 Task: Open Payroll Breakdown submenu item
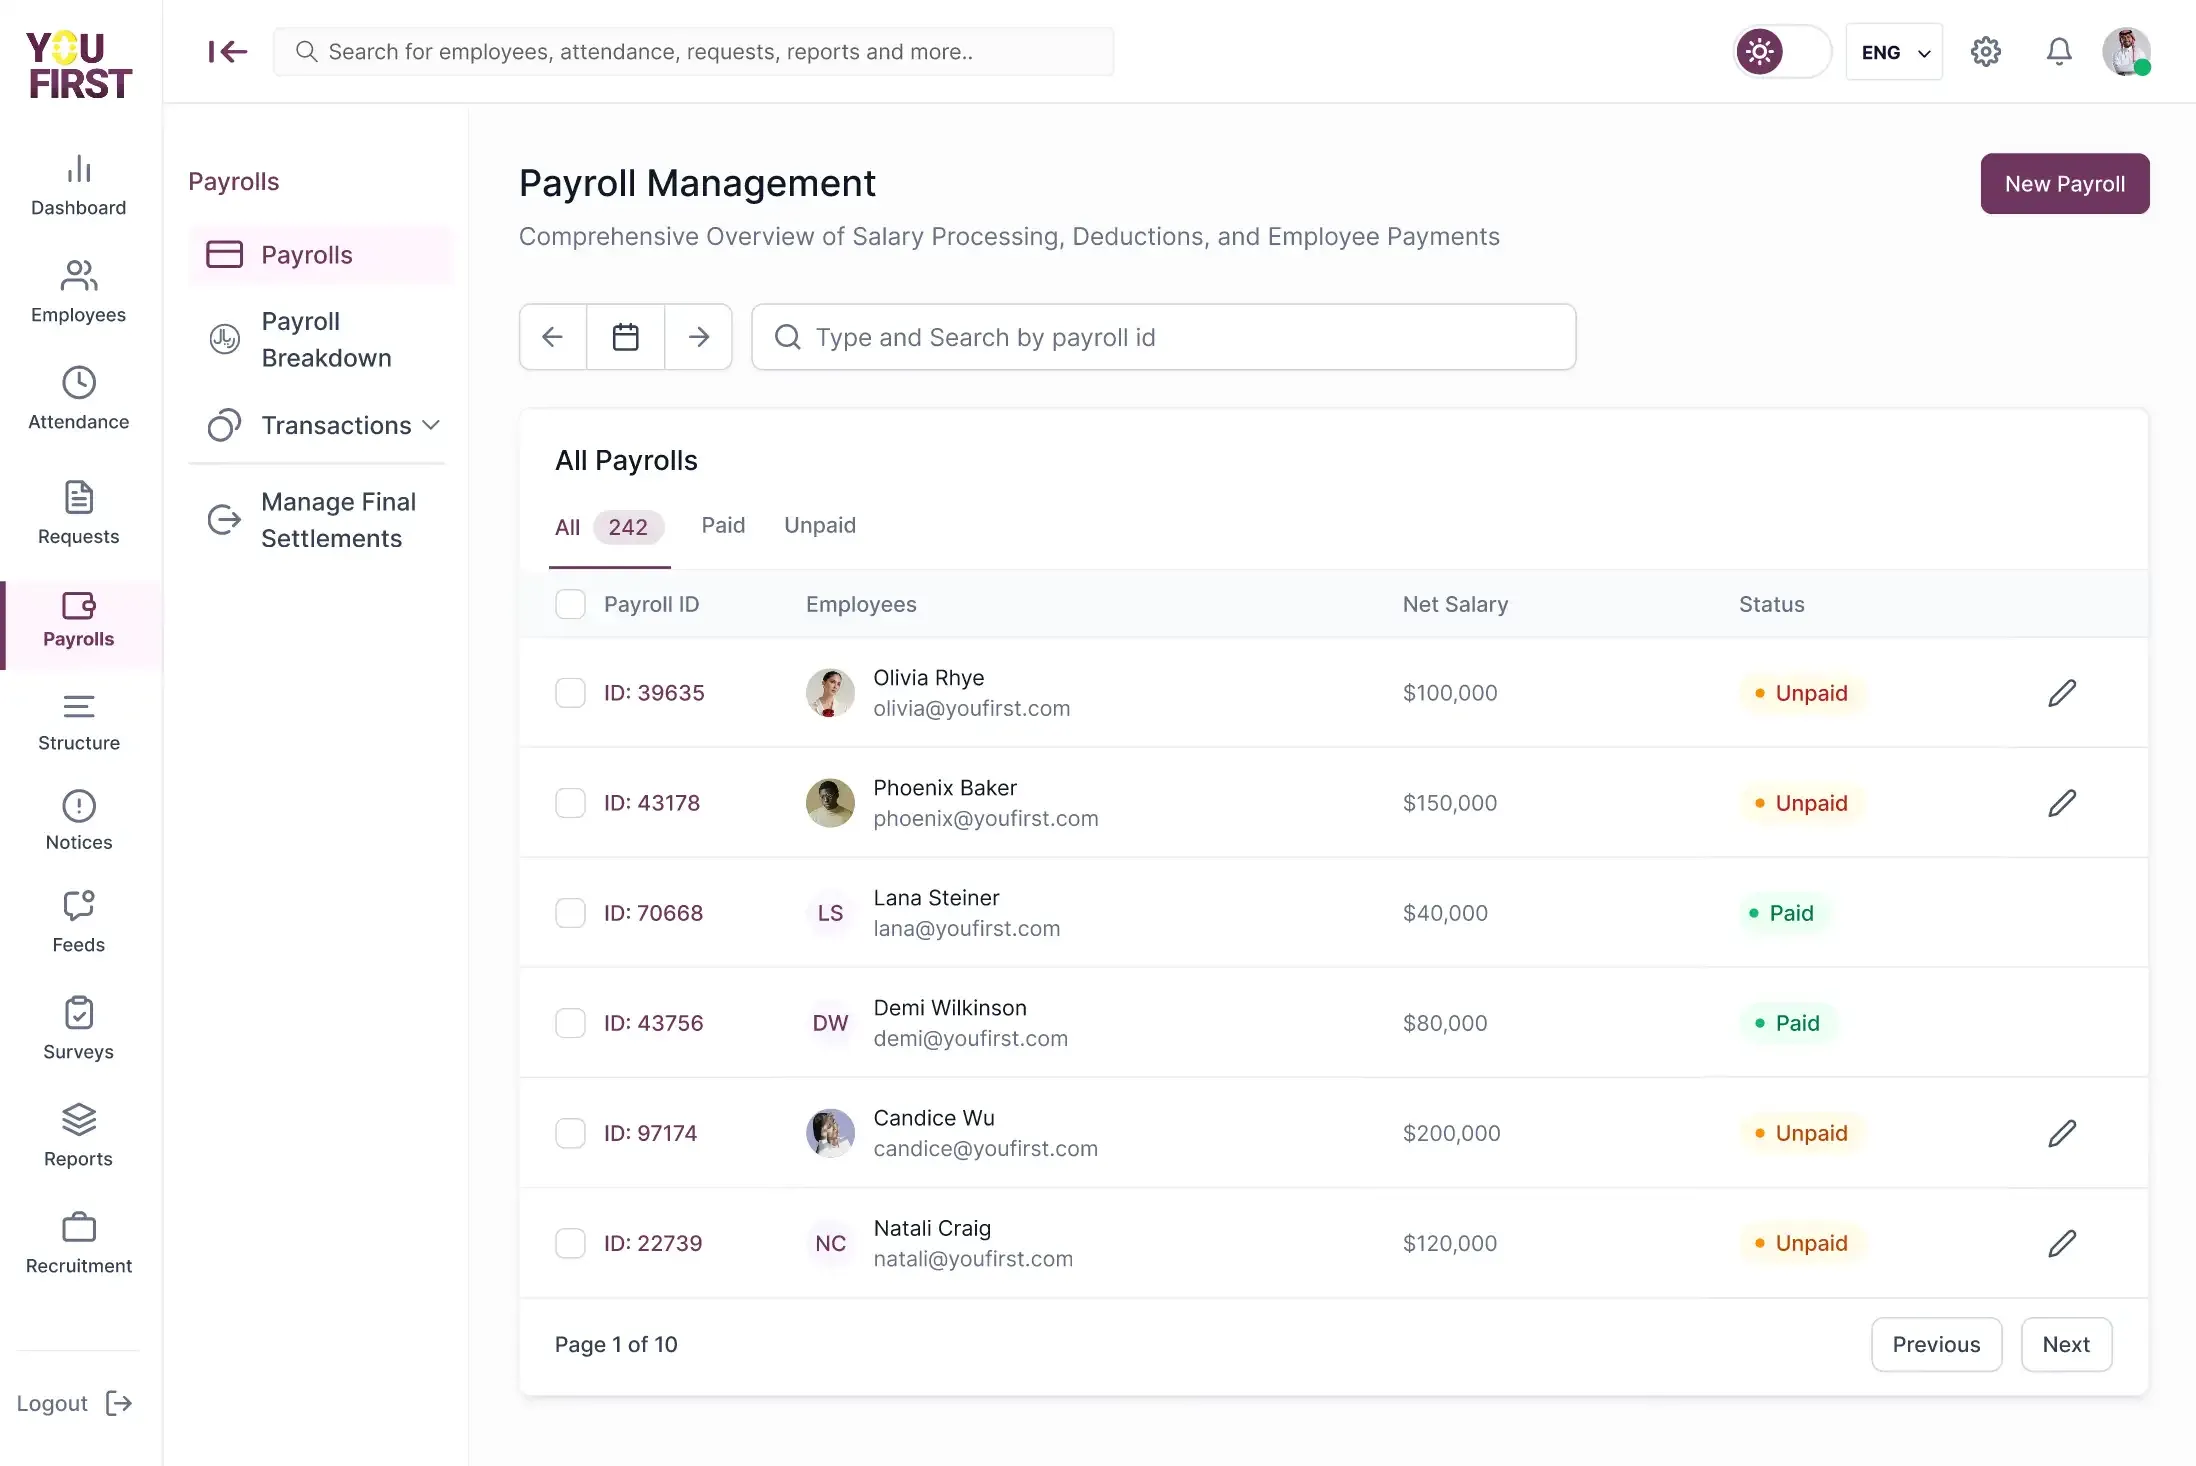(x=321, y=340)
